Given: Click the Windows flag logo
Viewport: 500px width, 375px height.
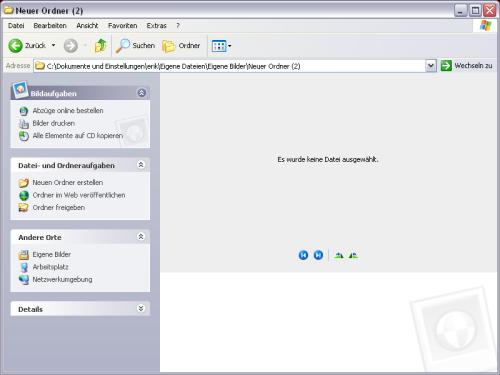Looking at the screenshot, I should pyautogui.click(x=485, y=26).
